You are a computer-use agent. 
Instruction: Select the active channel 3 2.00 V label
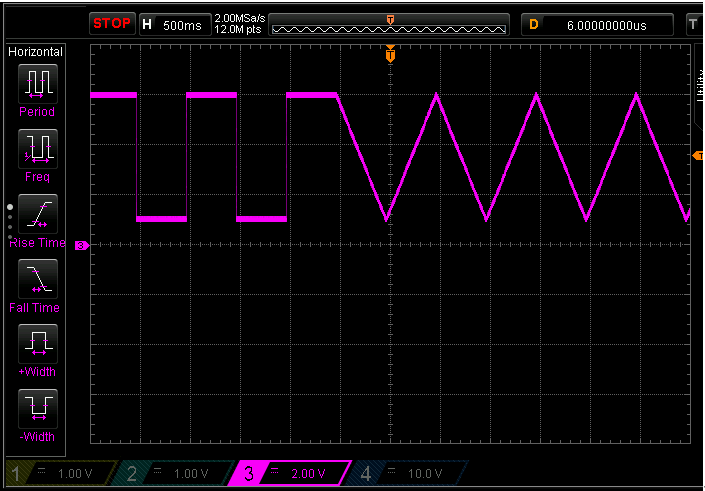point(290,473)
